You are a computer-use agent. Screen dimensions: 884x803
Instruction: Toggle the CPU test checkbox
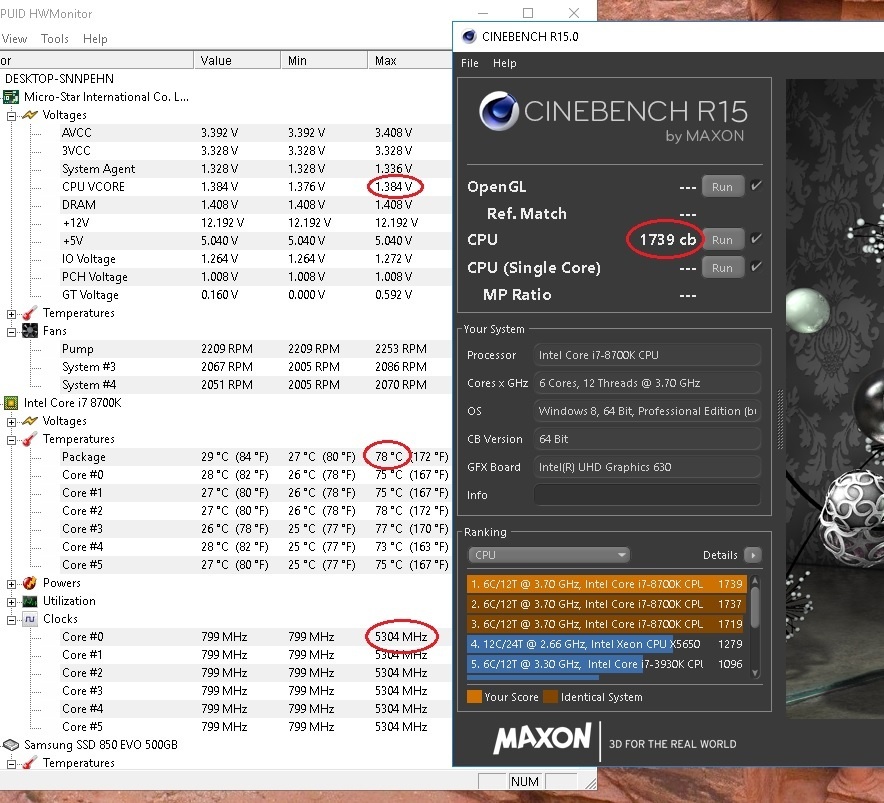point(756,239)
